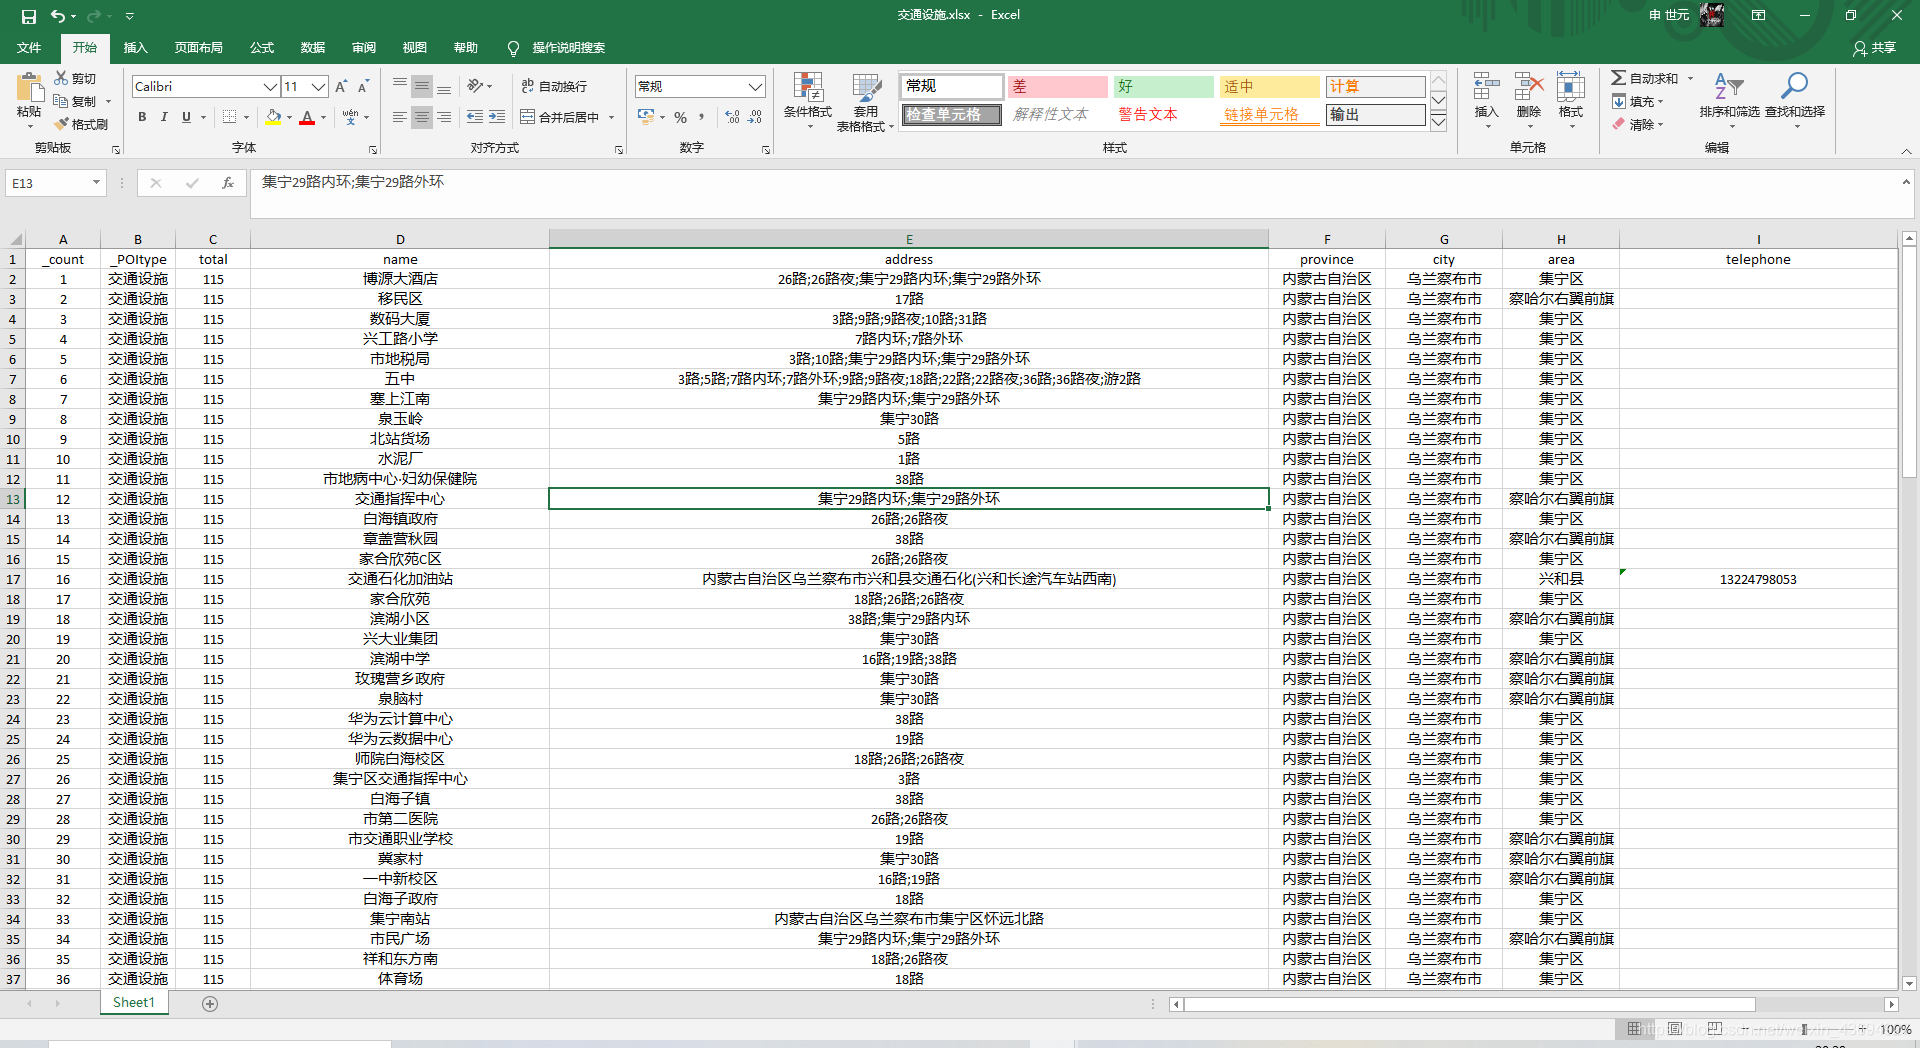
Task: Click the Share (共享) button
Action: click(x=1875, y=48)
